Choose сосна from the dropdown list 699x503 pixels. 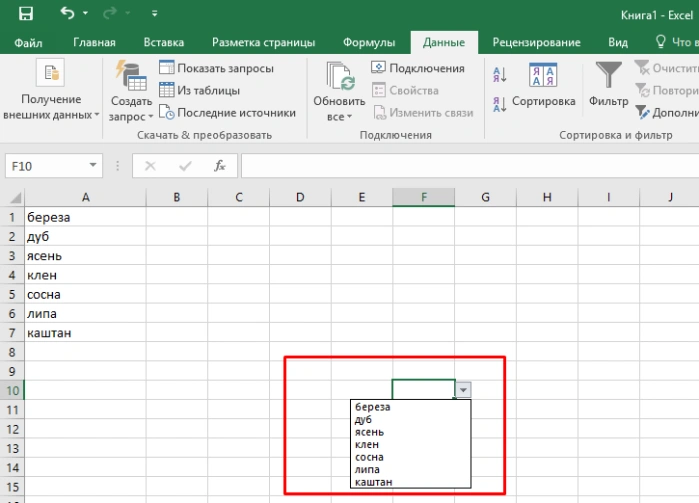pyautogui.click(x=411, y=457)
